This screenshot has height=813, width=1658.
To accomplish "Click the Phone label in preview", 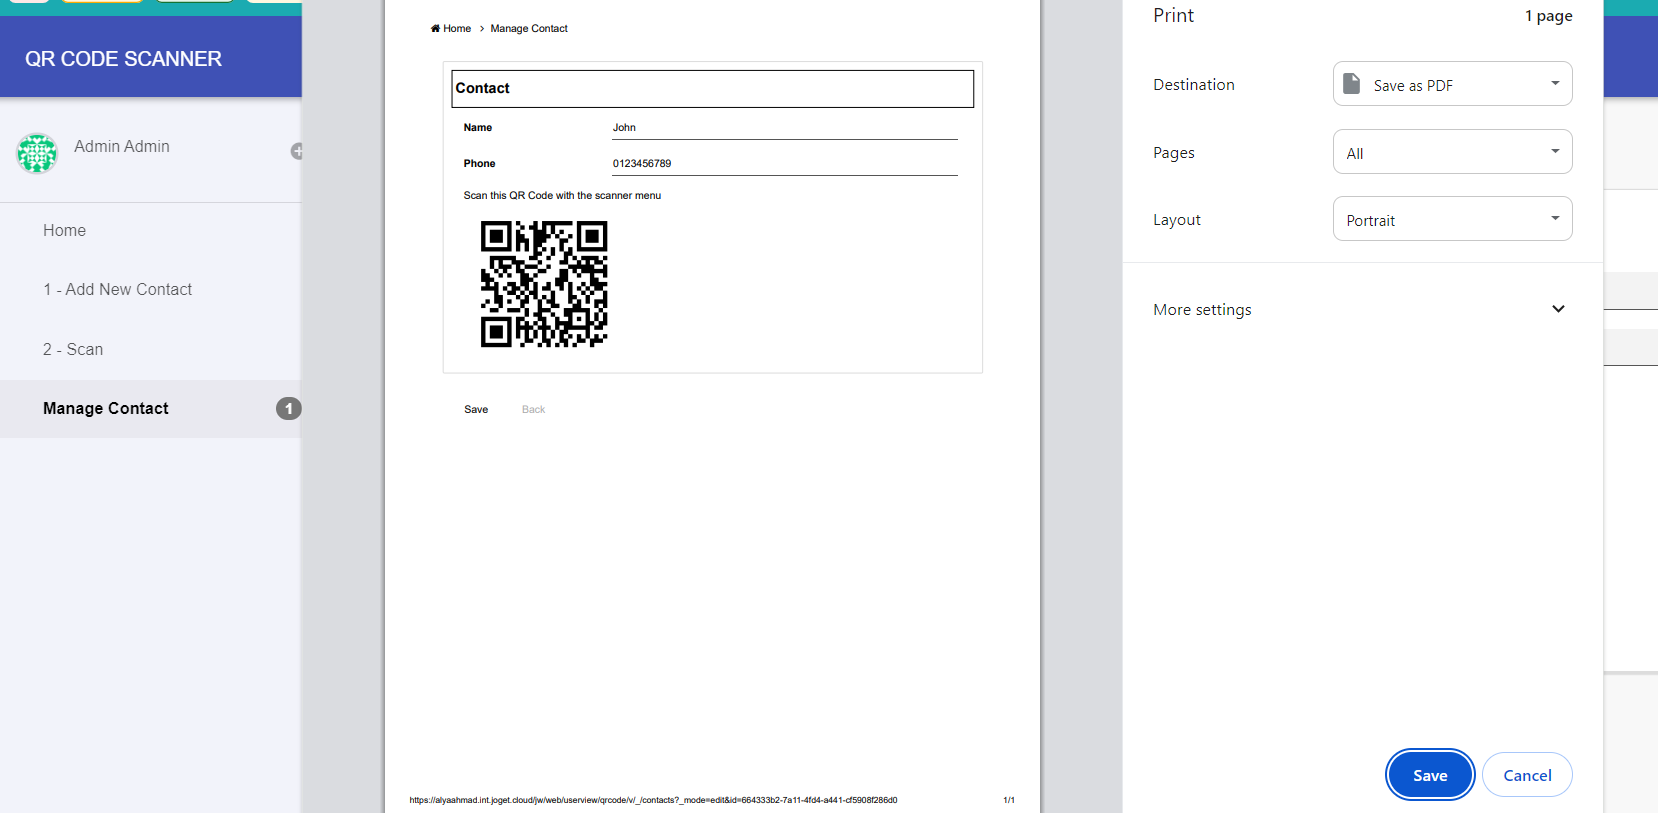I will click(479, 163).
